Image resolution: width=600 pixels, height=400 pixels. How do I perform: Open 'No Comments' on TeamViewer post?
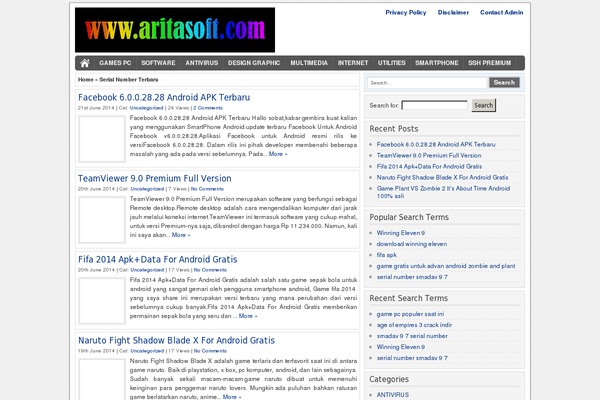207,189
